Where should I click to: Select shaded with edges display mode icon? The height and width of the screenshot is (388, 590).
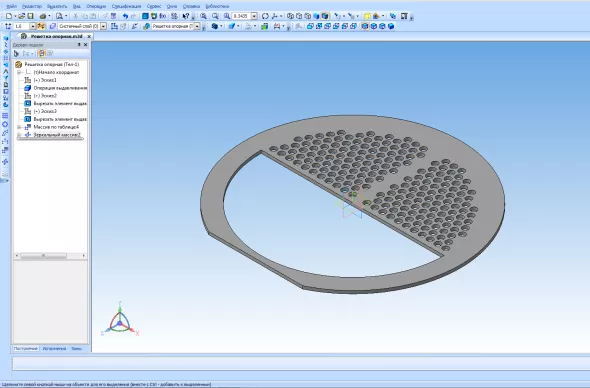tap(325, 16)
